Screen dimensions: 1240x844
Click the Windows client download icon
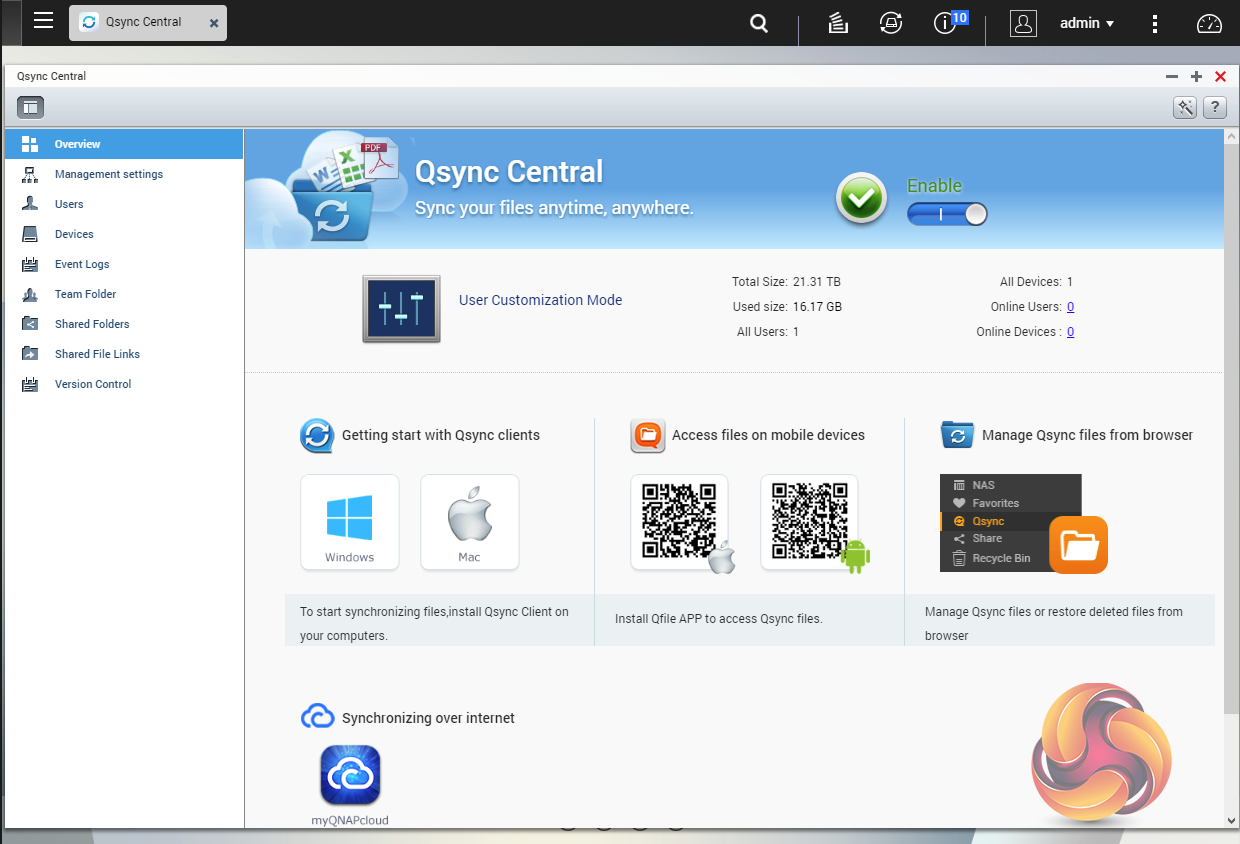(350, 522)
